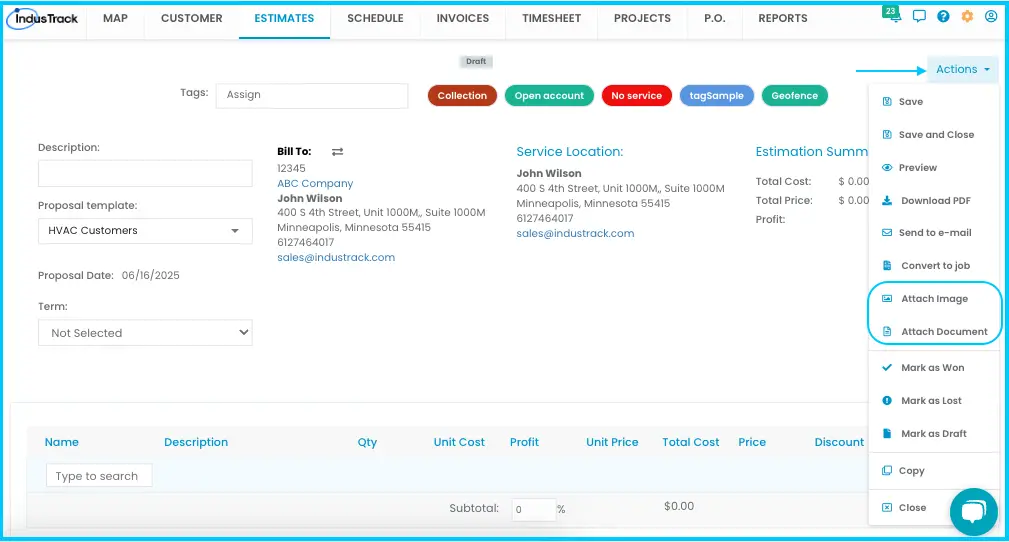This screenshot has width=1009, height=542.
Task: Click the Description text box
Action: (x=145, y=173)
